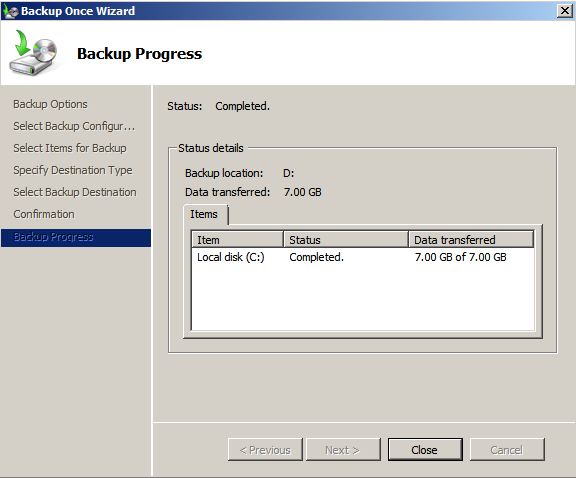Click the Backup location value D:

pyautogui.click(x=288, y=173)
